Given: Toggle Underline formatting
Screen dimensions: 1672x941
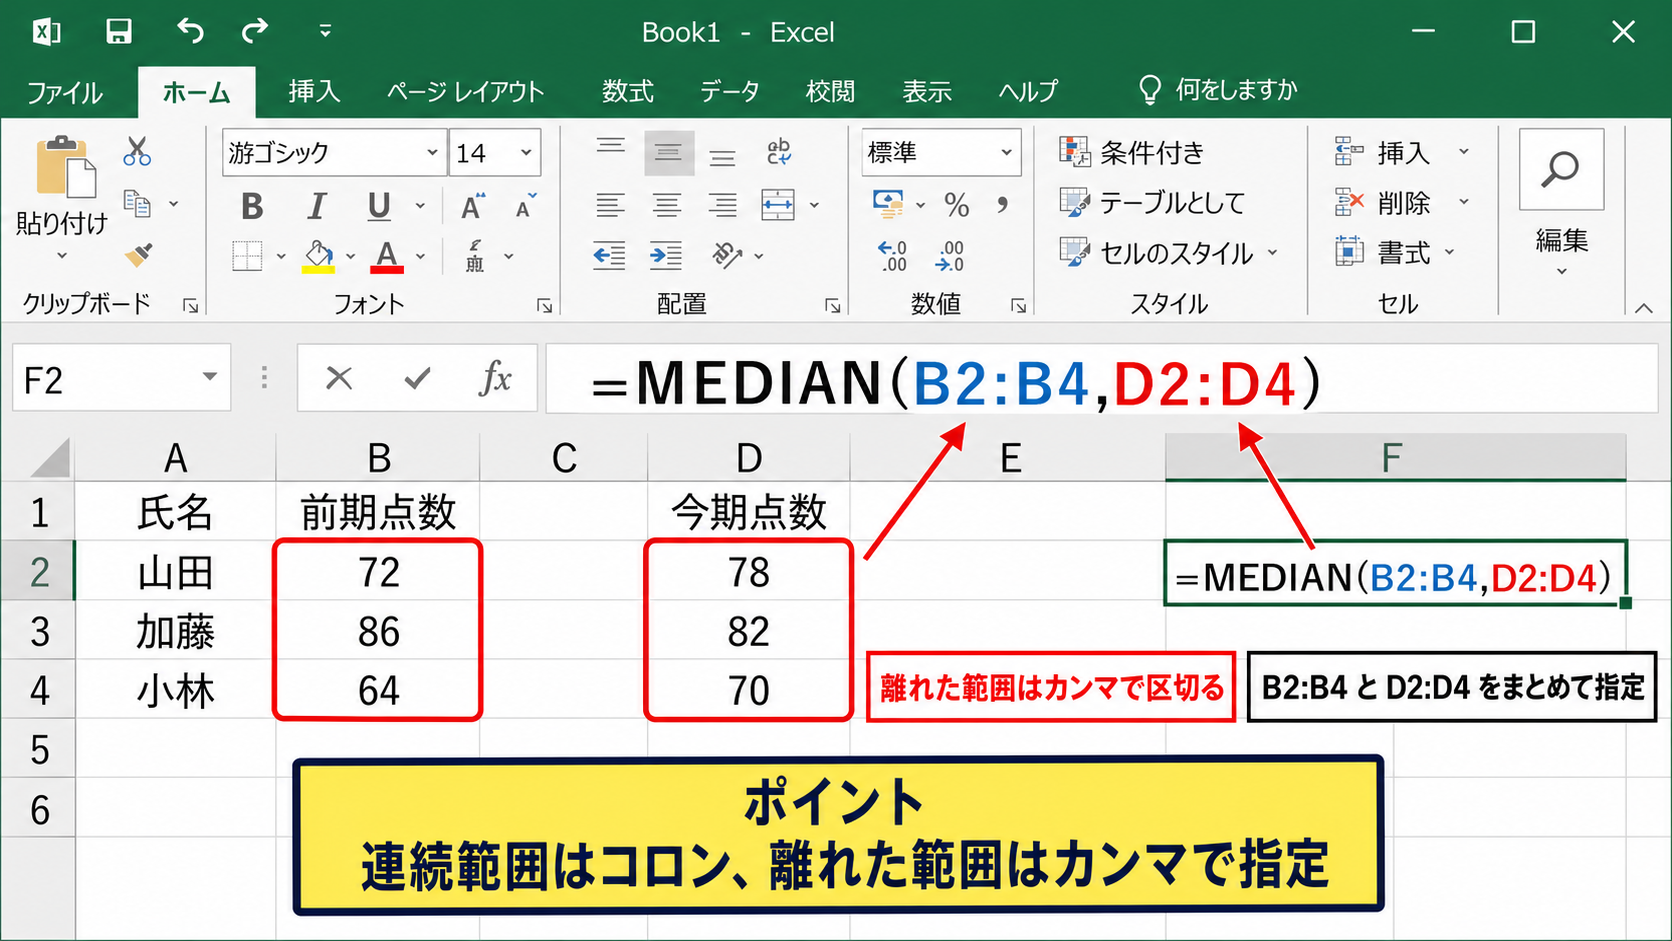Looking at the screenshot, I should (378, 206).
